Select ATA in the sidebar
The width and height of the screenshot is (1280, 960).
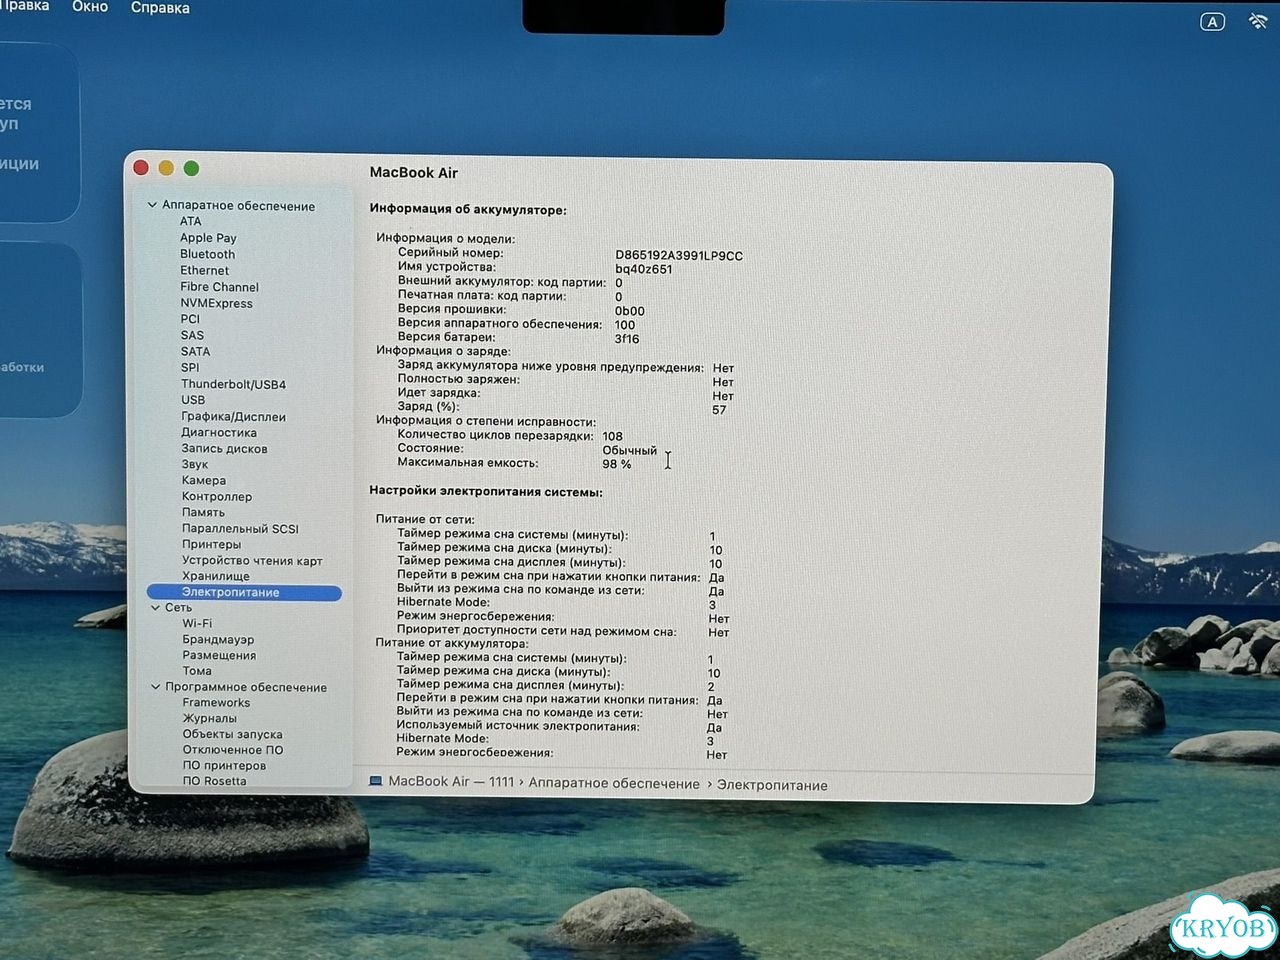[190, 221]
